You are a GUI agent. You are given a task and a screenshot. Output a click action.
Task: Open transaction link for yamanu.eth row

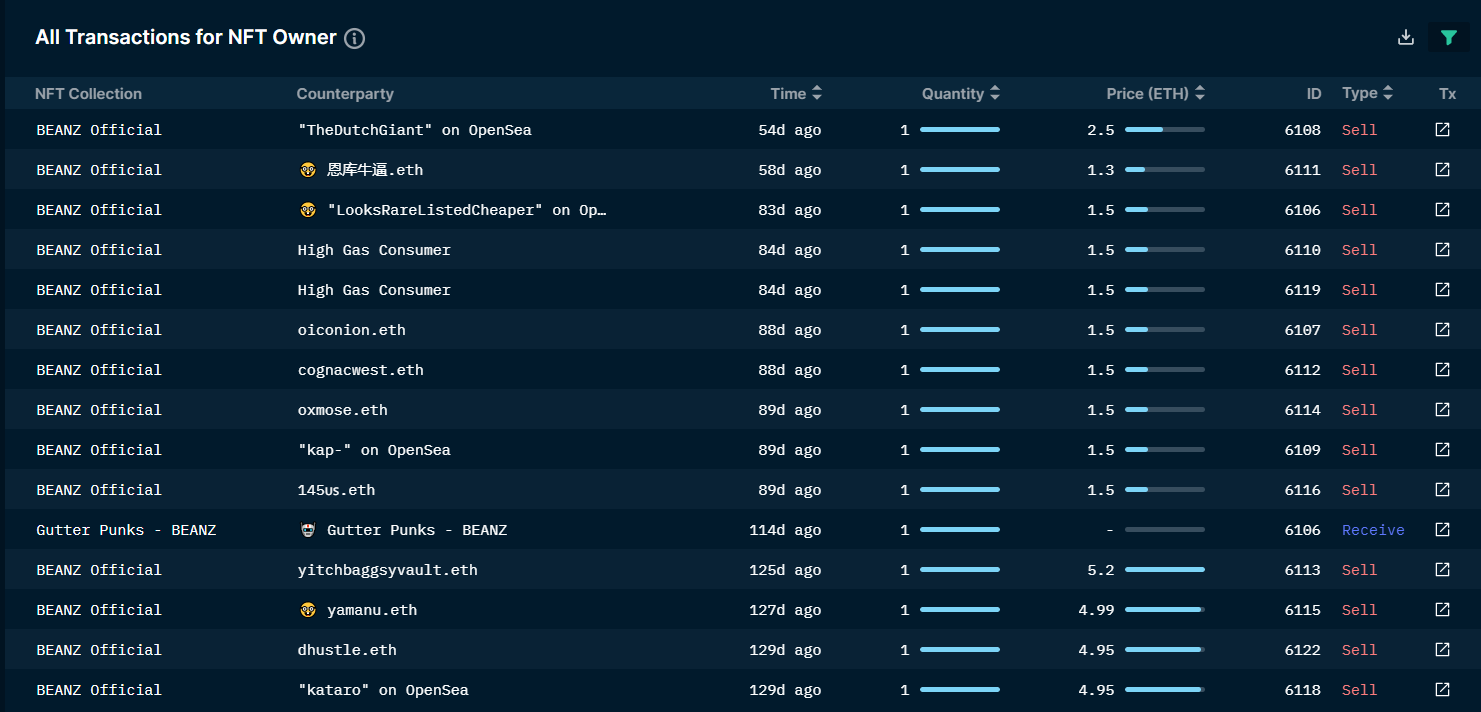1442,610
